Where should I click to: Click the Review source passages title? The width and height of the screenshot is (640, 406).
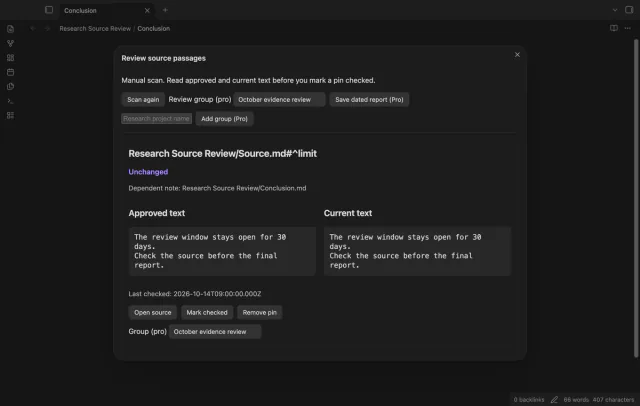(163, 58)
